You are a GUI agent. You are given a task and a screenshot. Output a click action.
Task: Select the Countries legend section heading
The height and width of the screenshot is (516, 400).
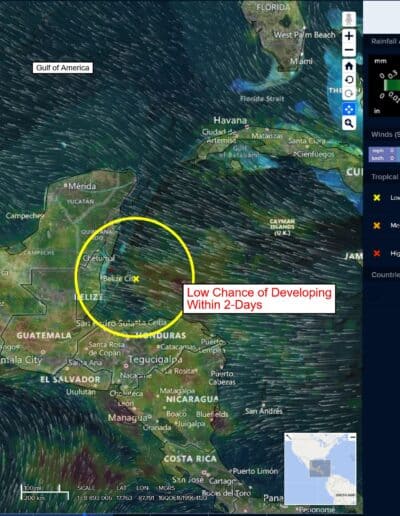(385, 275)
